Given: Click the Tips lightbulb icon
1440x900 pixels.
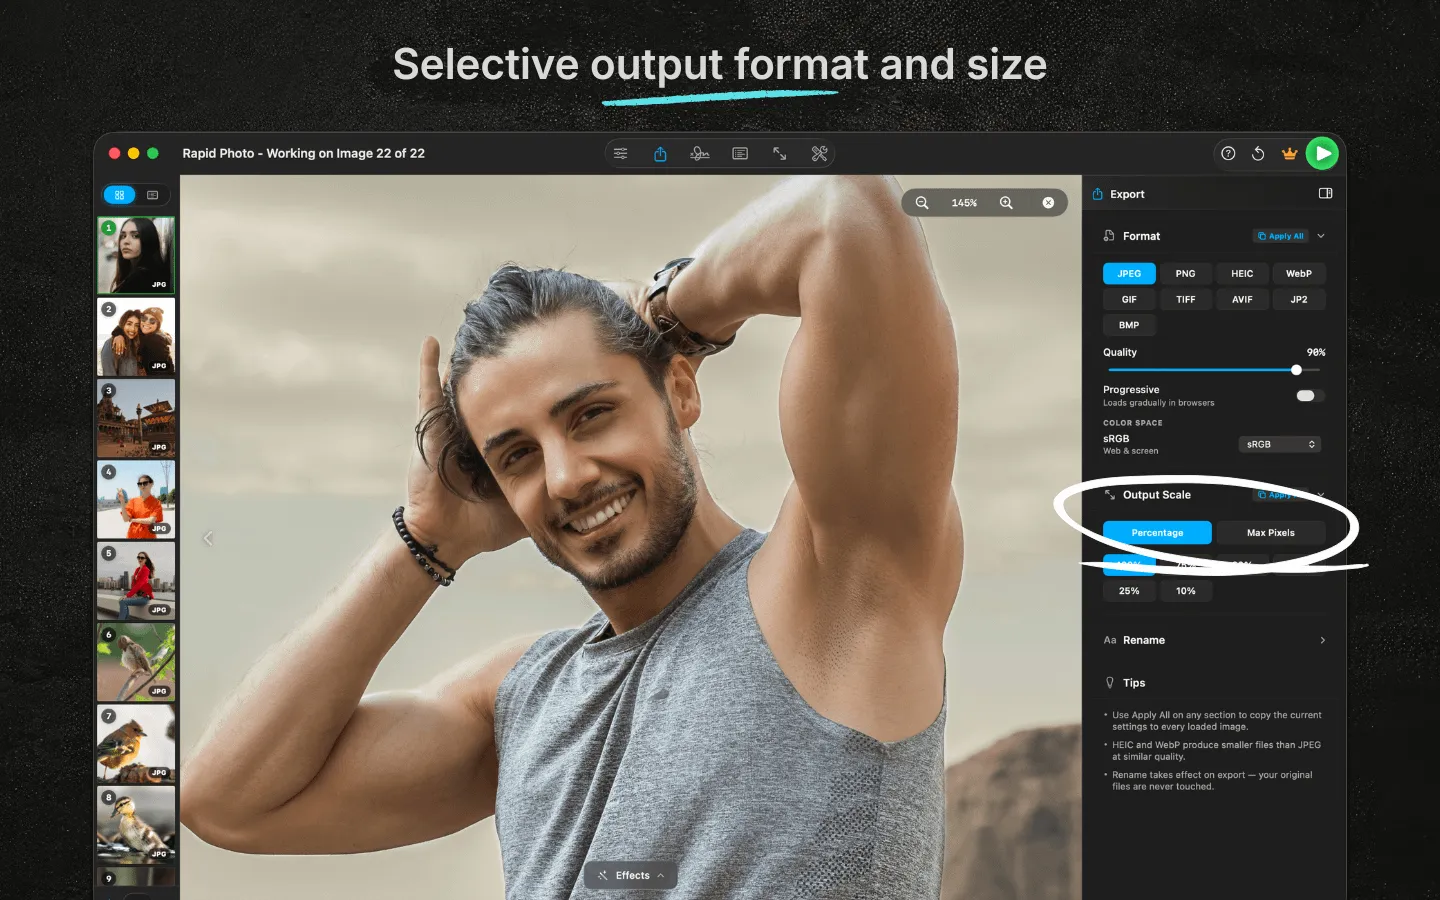Looking at the screenshot, I should point(1109,683).
